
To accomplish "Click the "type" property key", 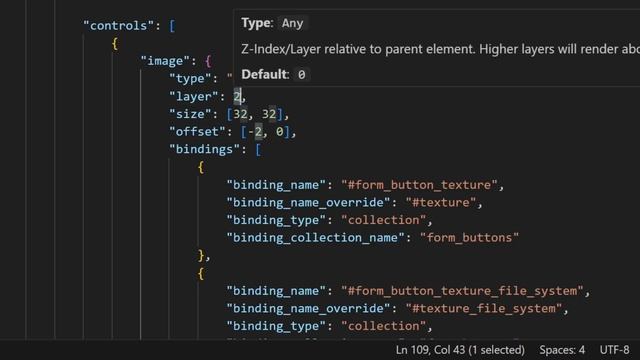I will tap(190, 78).
